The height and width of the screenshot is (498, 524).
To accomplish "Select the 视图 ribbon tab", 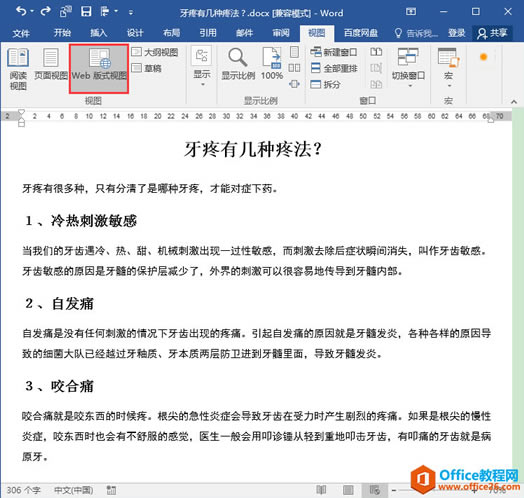I will (316, 33).
